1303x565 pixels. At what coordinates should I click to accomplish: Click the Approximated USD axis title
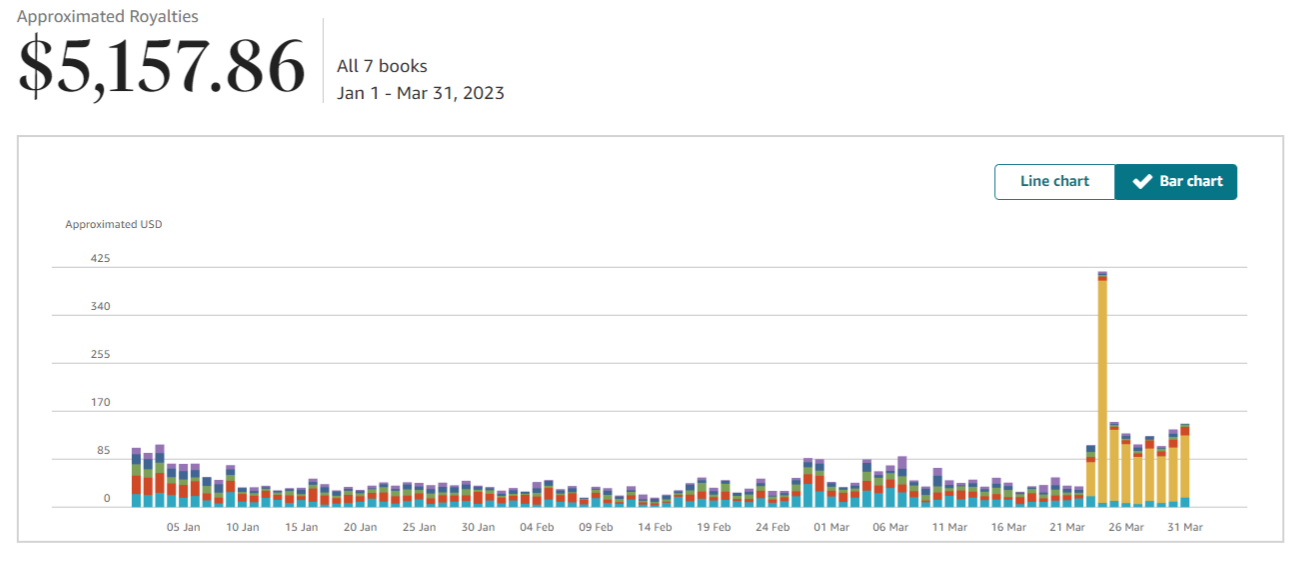point(113,224)
